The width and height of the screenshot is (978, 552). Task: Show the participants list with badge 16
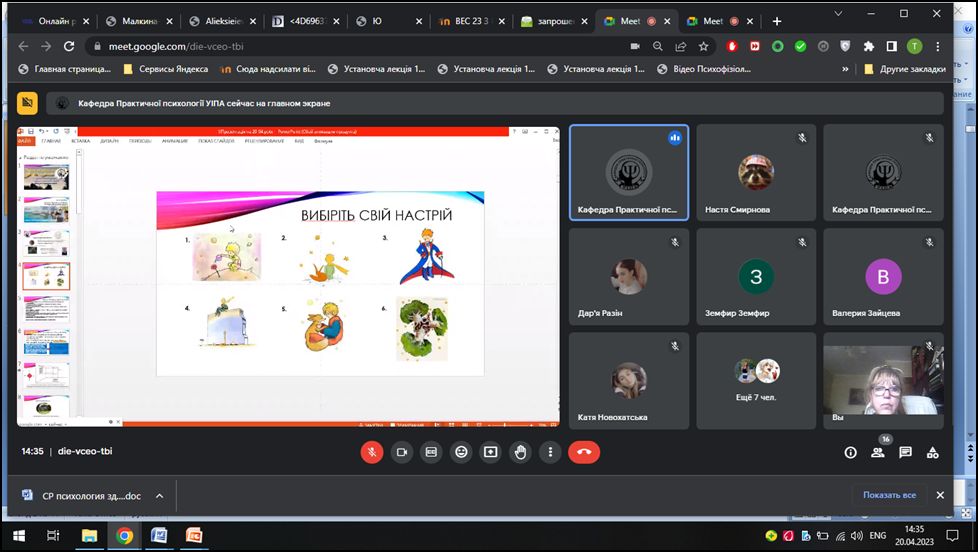click(878, 453)
